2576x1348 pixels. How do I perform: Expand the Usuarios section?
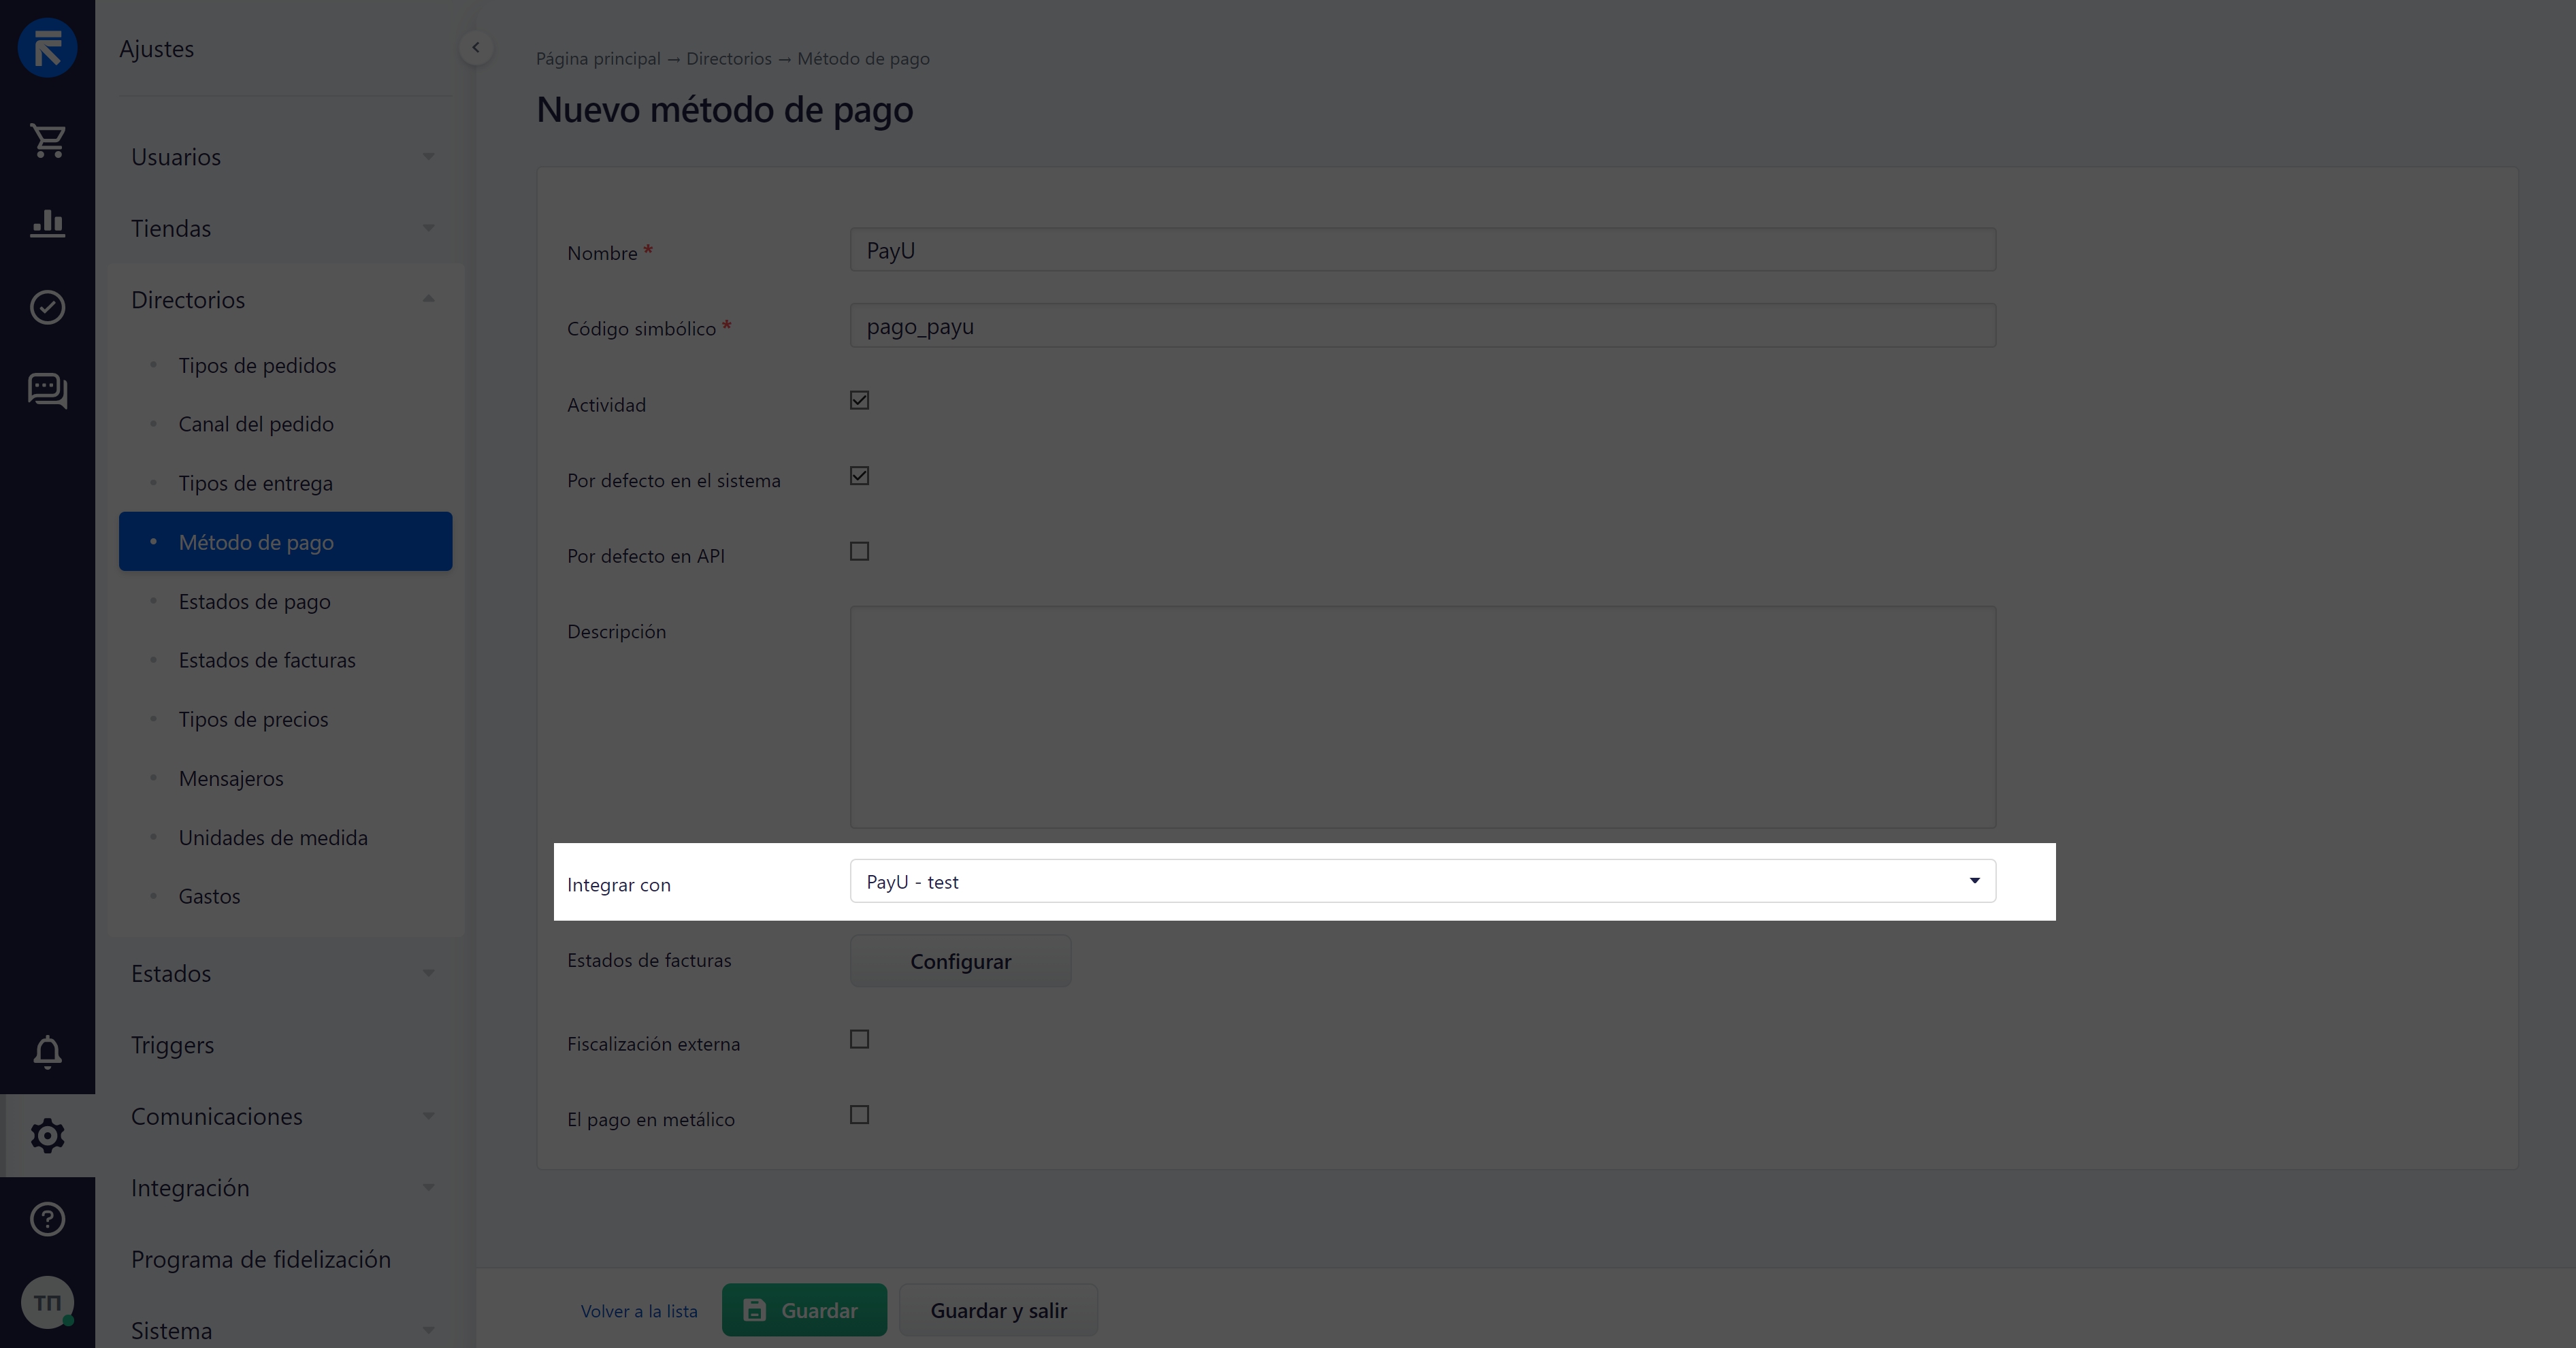pos(285,157)
